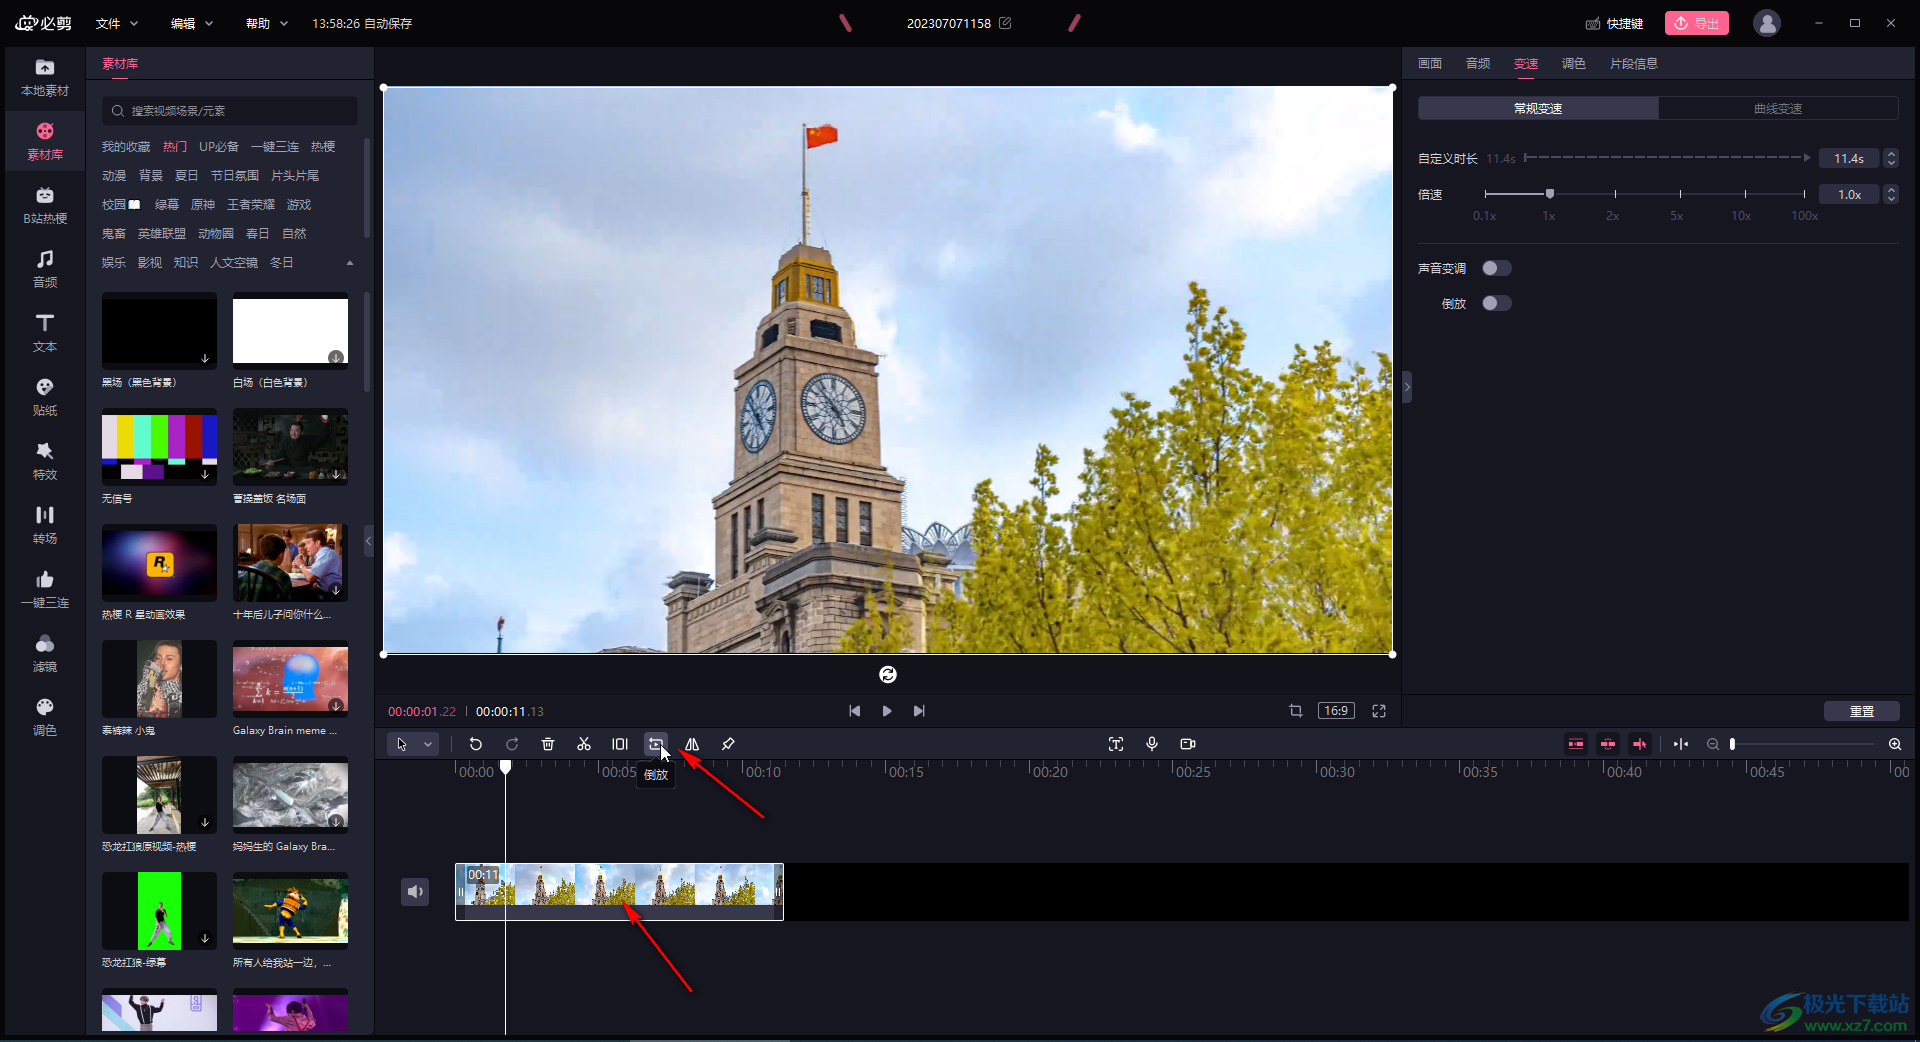Play the preview video
The height and width of the screenshot is (1042, 1920).
pos(887,711)
